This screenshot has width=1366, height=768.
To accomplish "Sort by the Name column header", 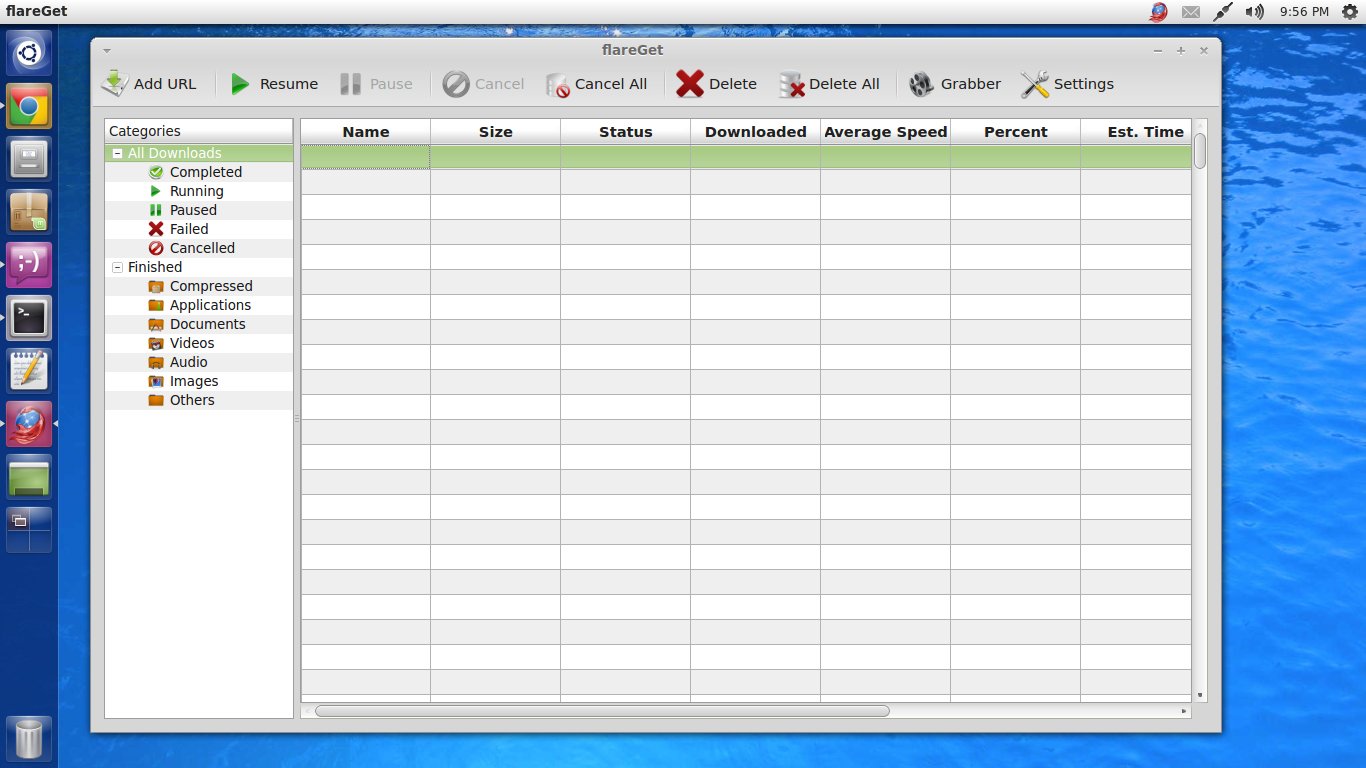I will pyautogui.click(x=366, y=132).
